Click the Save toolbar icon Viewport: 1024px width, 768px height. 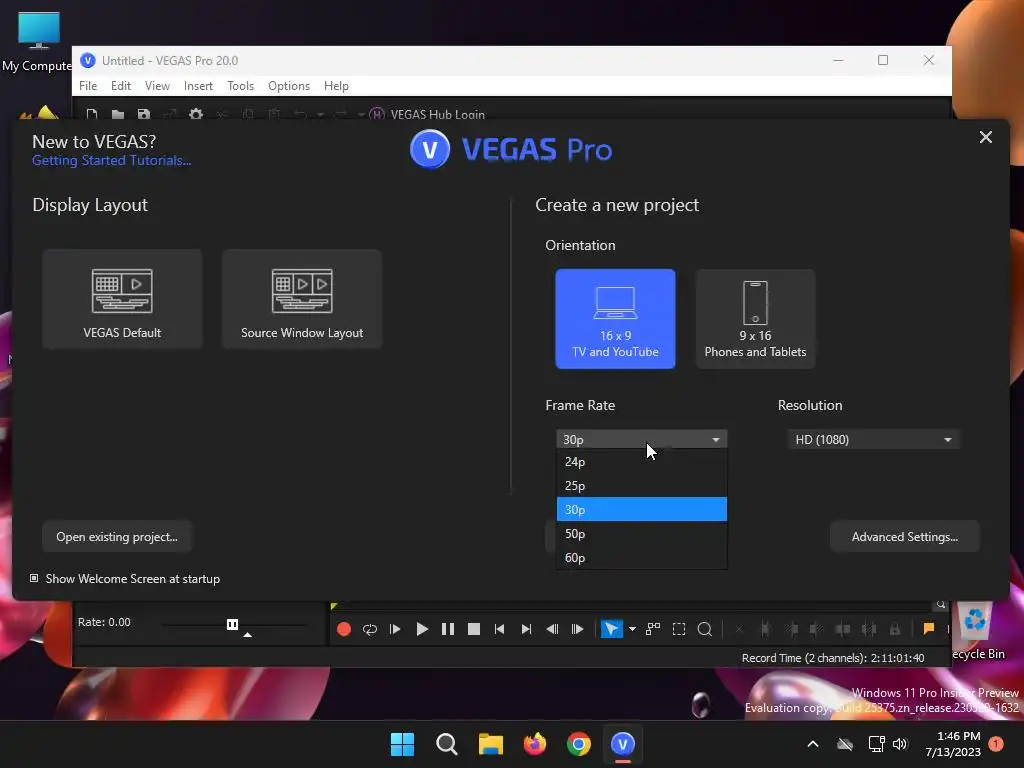pos(144,114)
